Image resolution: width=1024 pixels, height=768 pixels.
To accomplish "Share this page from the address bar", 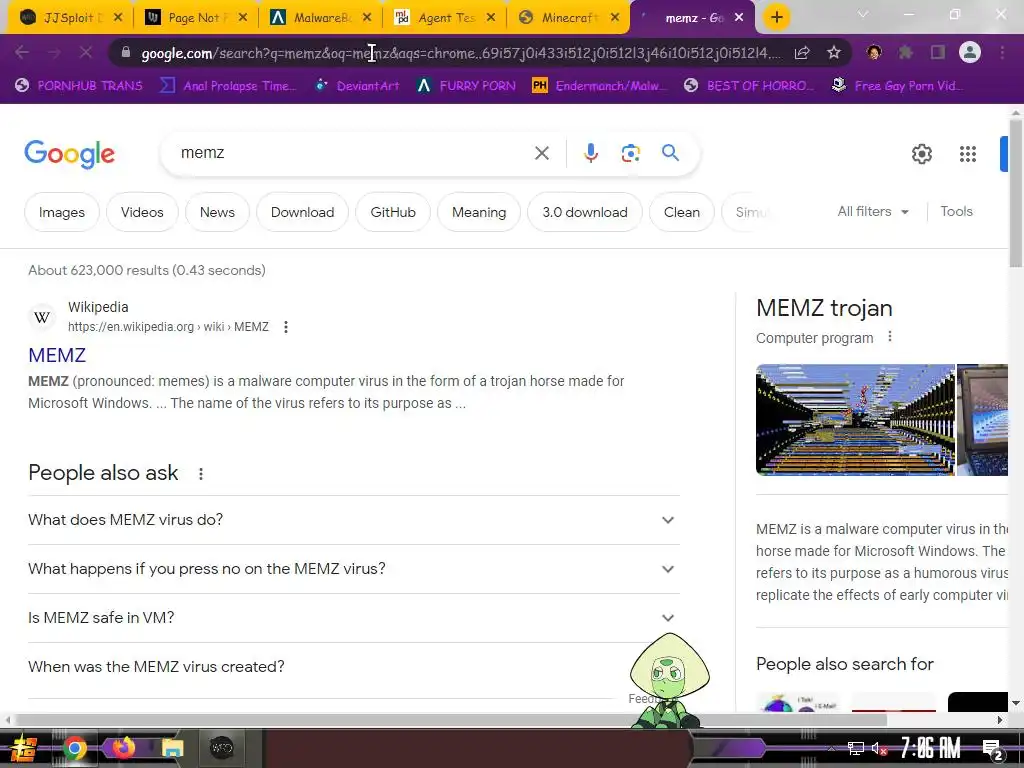I will click(802, 53).
